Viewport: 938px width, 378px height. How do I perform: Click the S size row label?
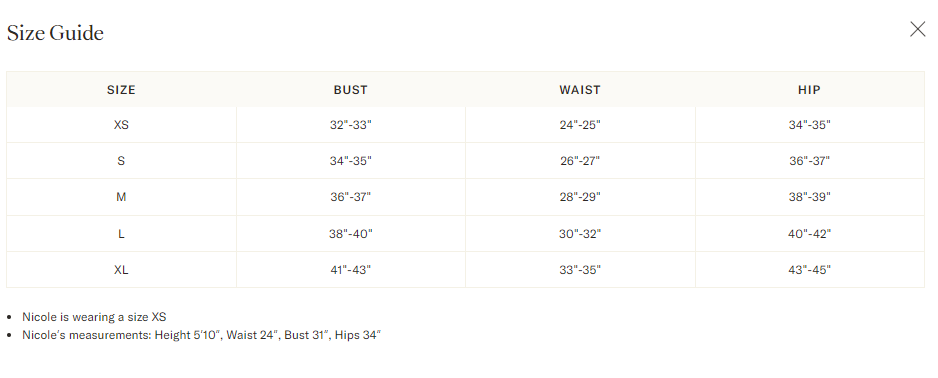(x=121, y=161)
